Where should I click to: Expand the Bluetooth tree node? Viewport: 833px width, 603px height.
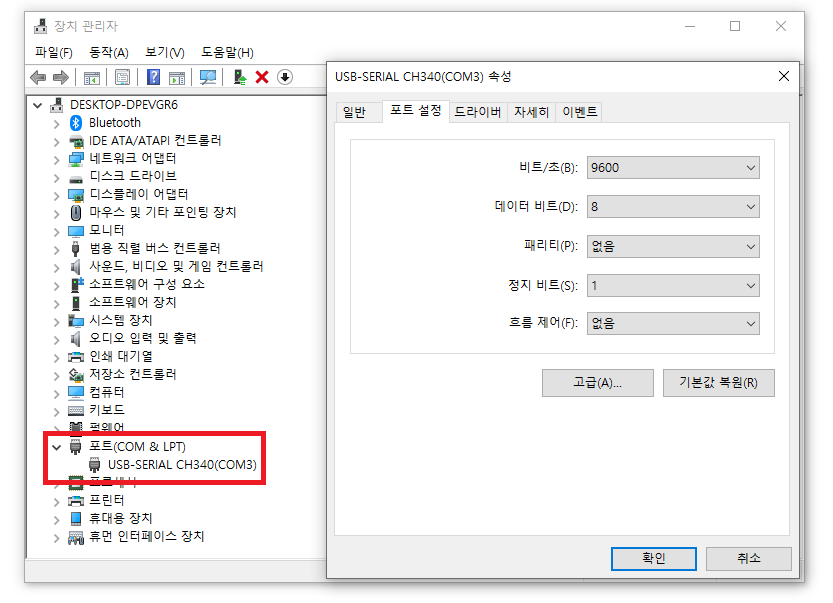click(57, 124)
